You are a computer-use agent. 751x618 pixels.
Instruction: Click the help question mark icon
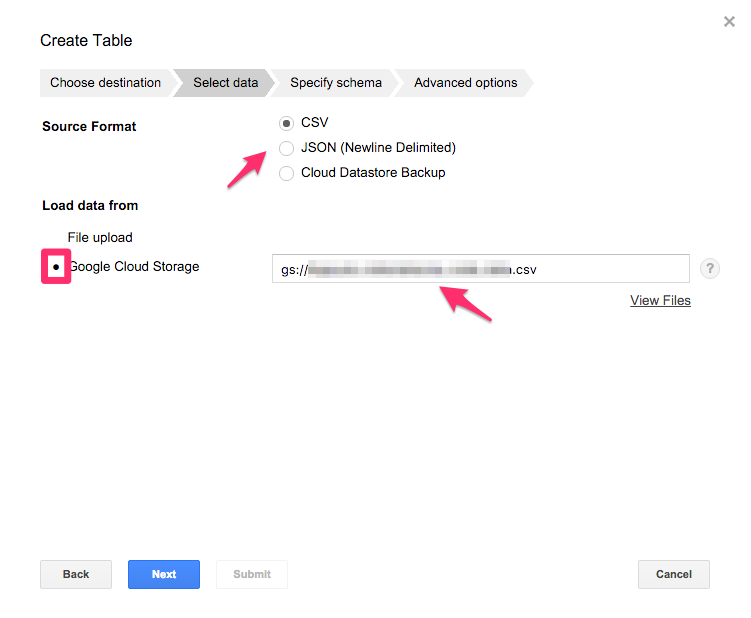click(x=709, y=268)
